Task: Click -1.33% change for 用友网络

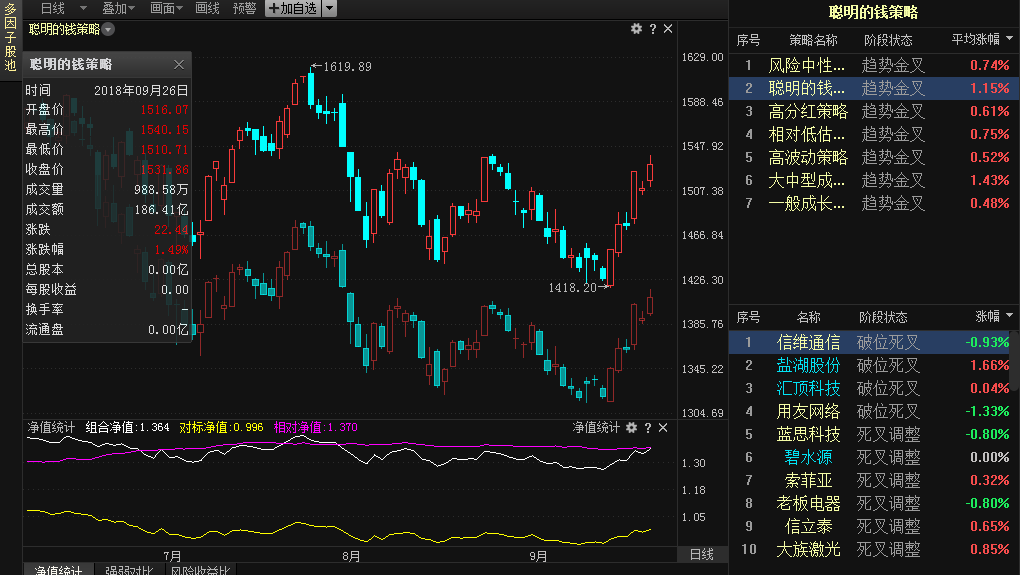Action: (987, 411)
